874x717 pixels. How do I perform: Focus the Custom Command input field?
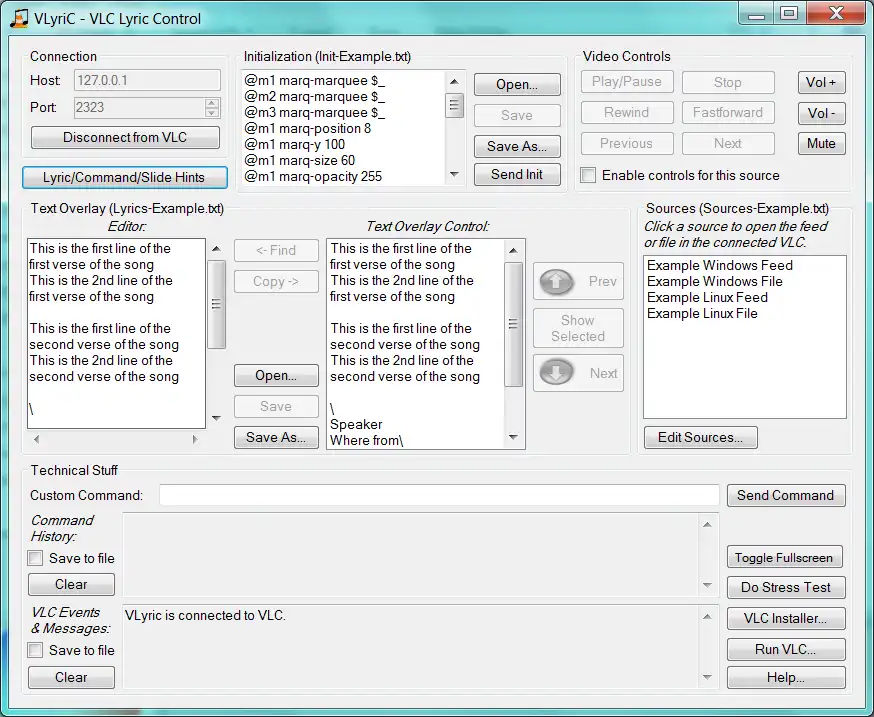[439, 495]
